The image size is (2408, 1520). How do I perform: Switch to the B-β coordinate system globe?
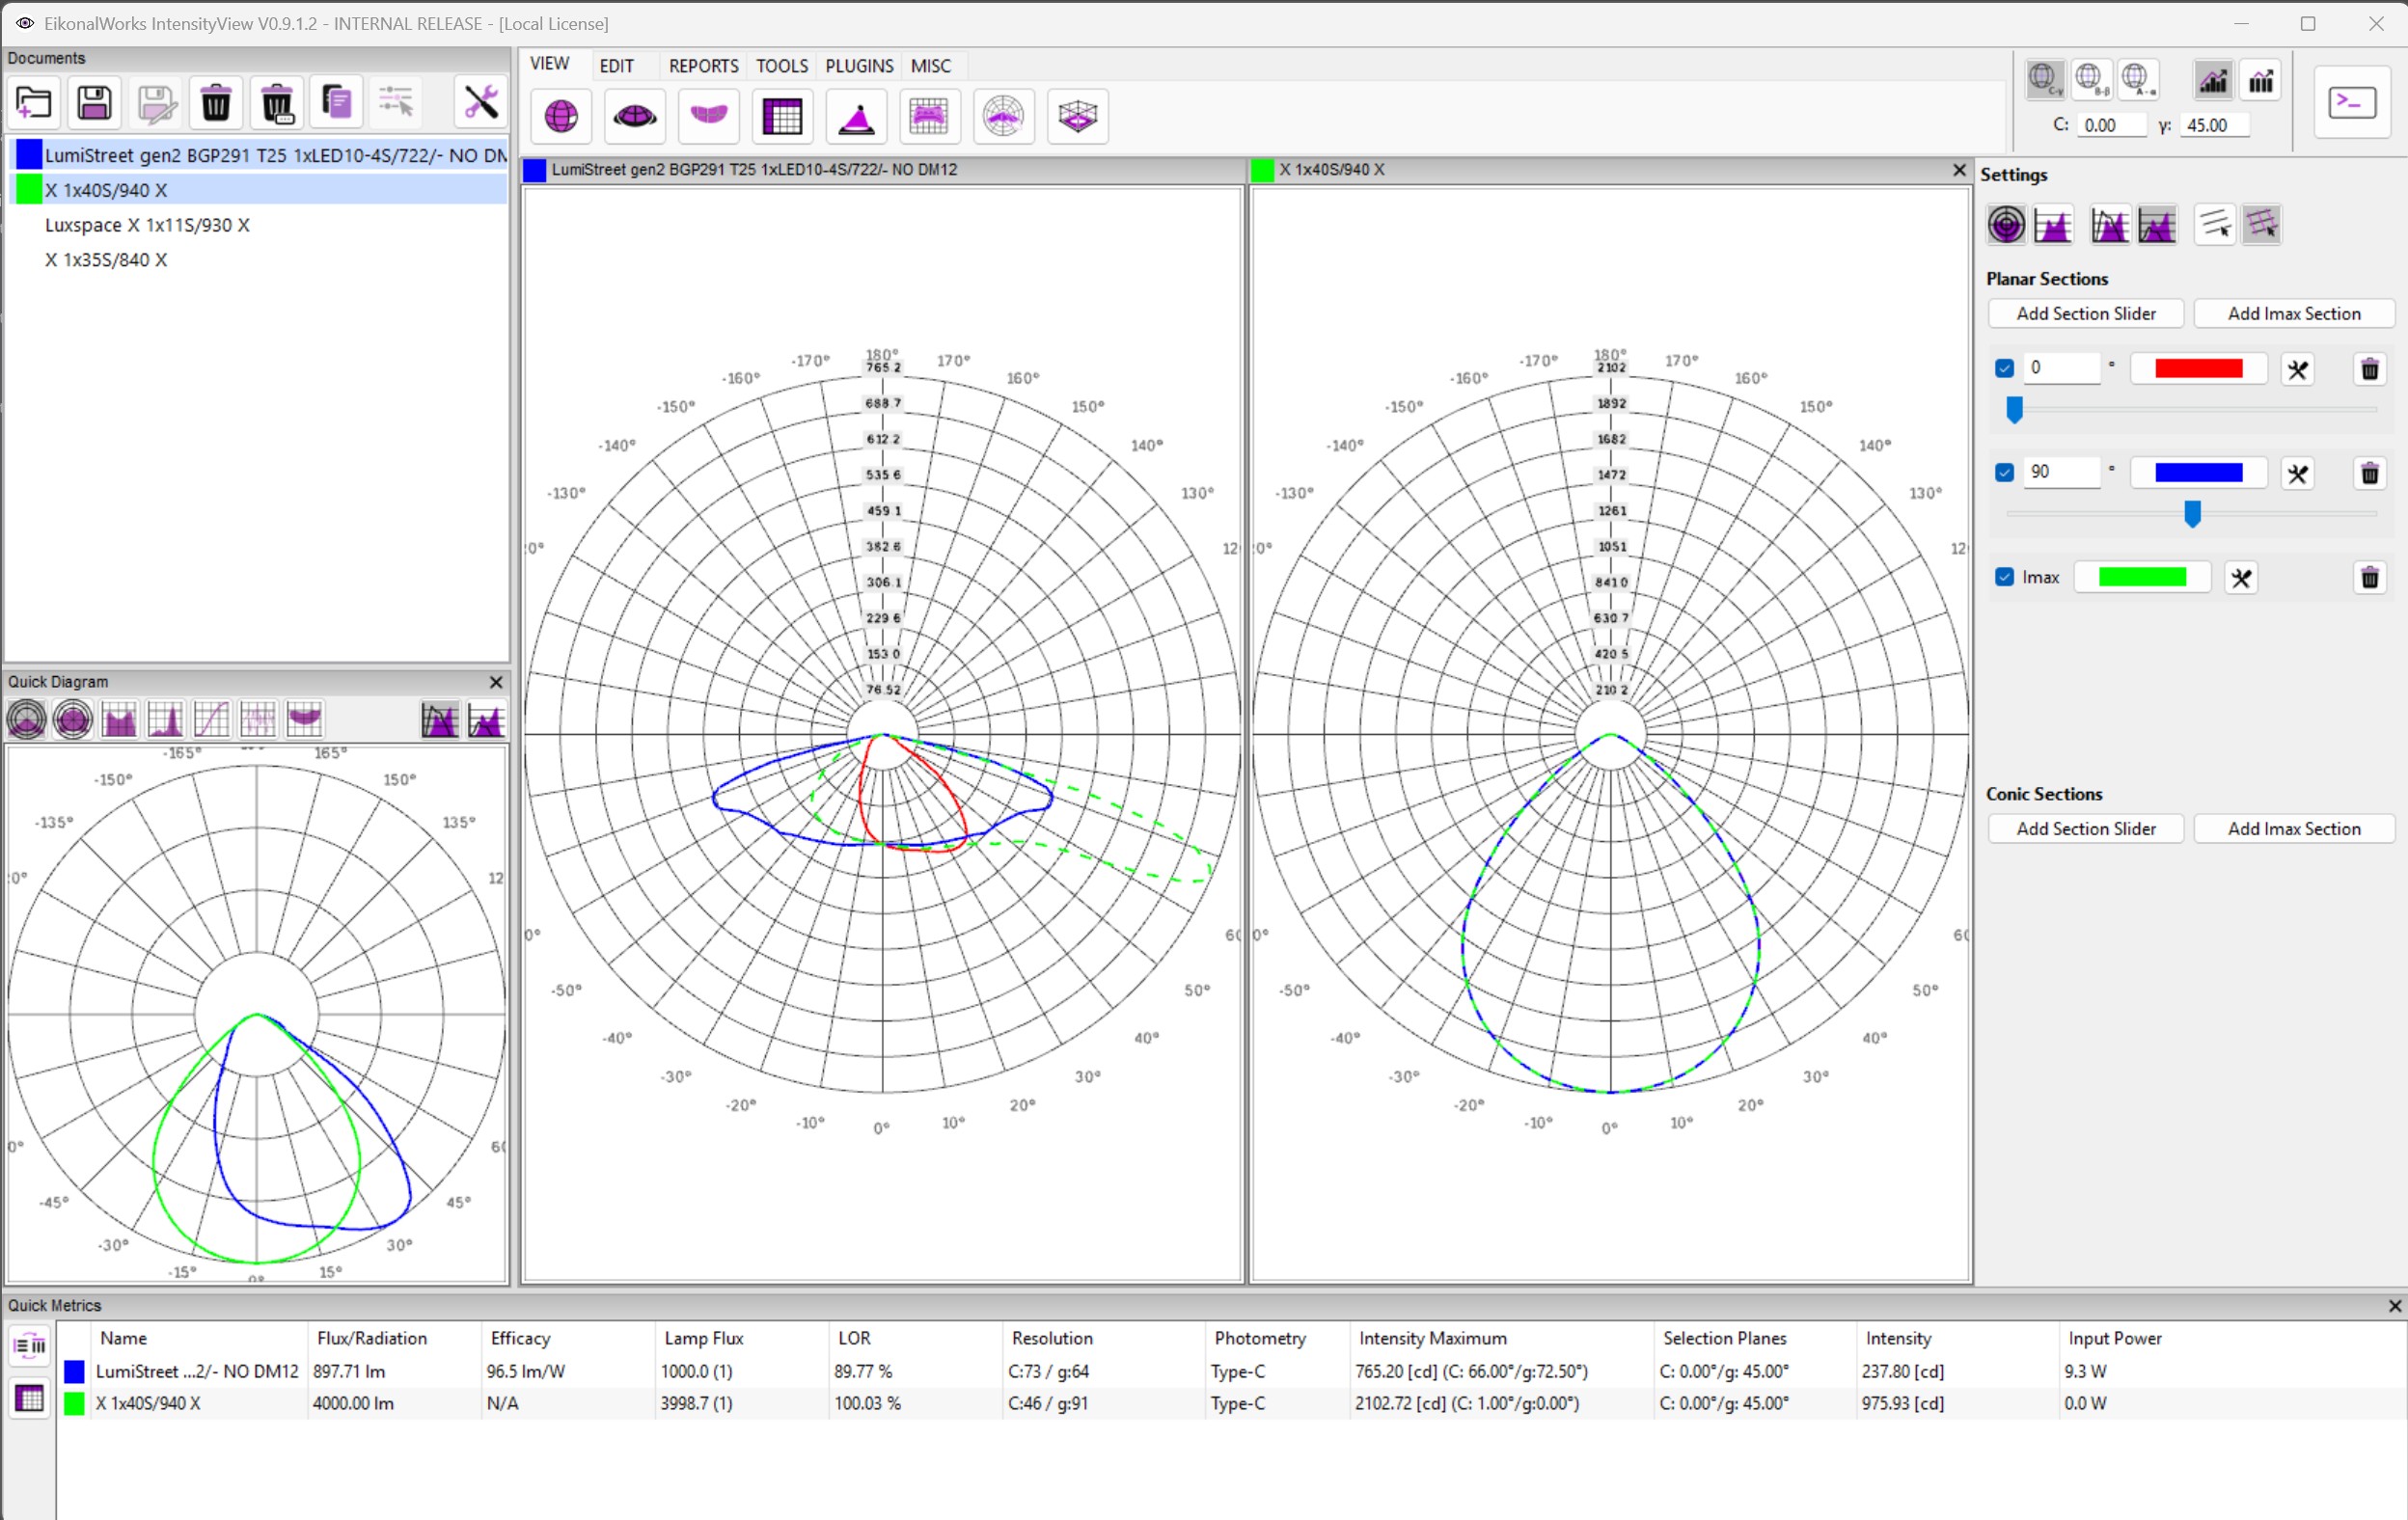coord(2091,80)
